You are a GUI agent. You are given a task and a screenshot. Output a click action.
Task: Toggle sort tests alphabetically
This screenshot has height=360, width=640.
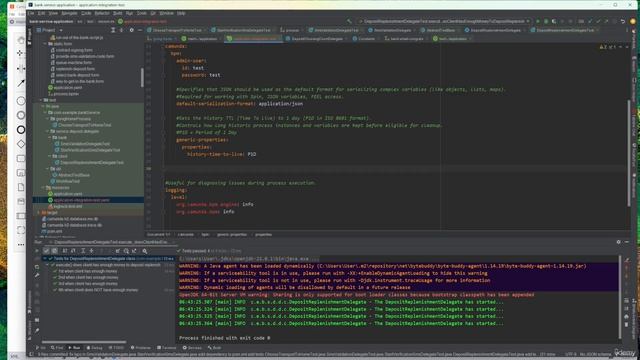[x=65, y=251]
